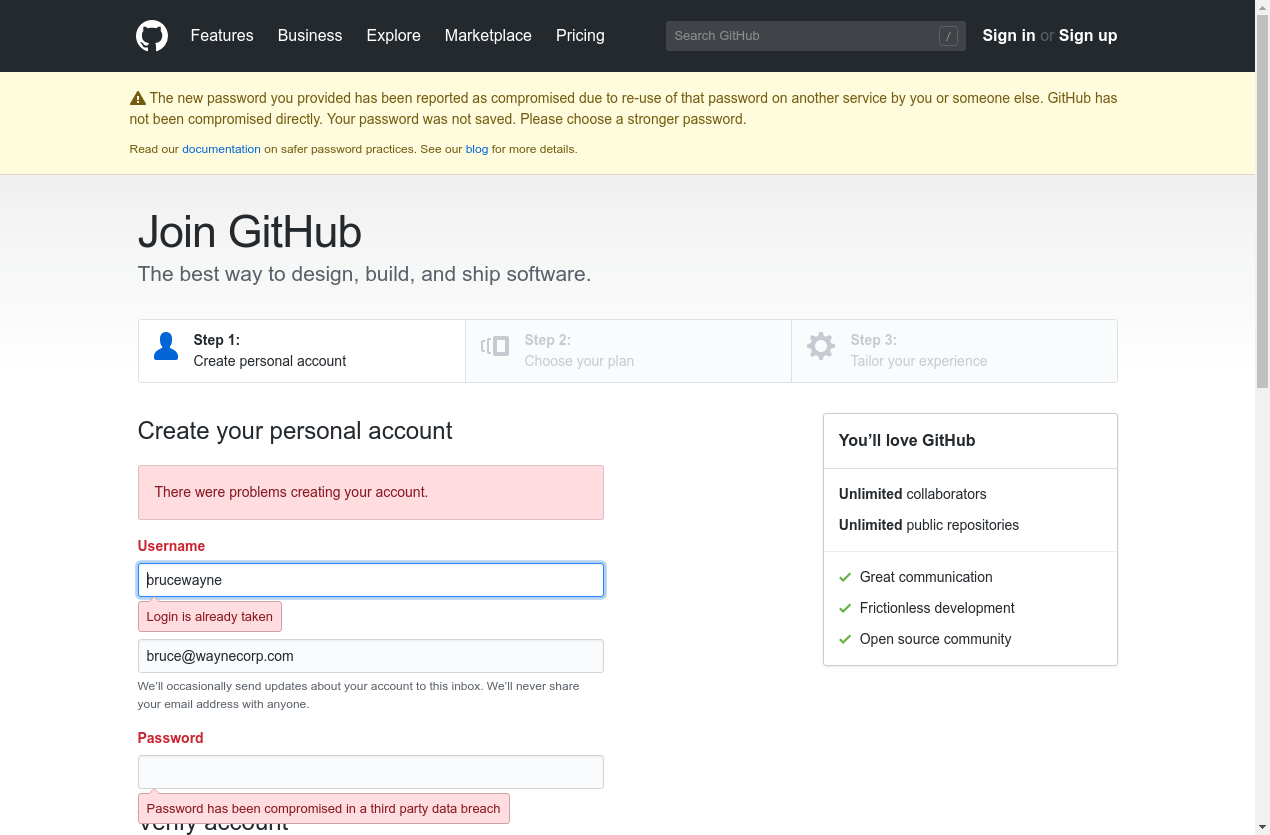Click the warning triangle icon in banner

point(138,98)
